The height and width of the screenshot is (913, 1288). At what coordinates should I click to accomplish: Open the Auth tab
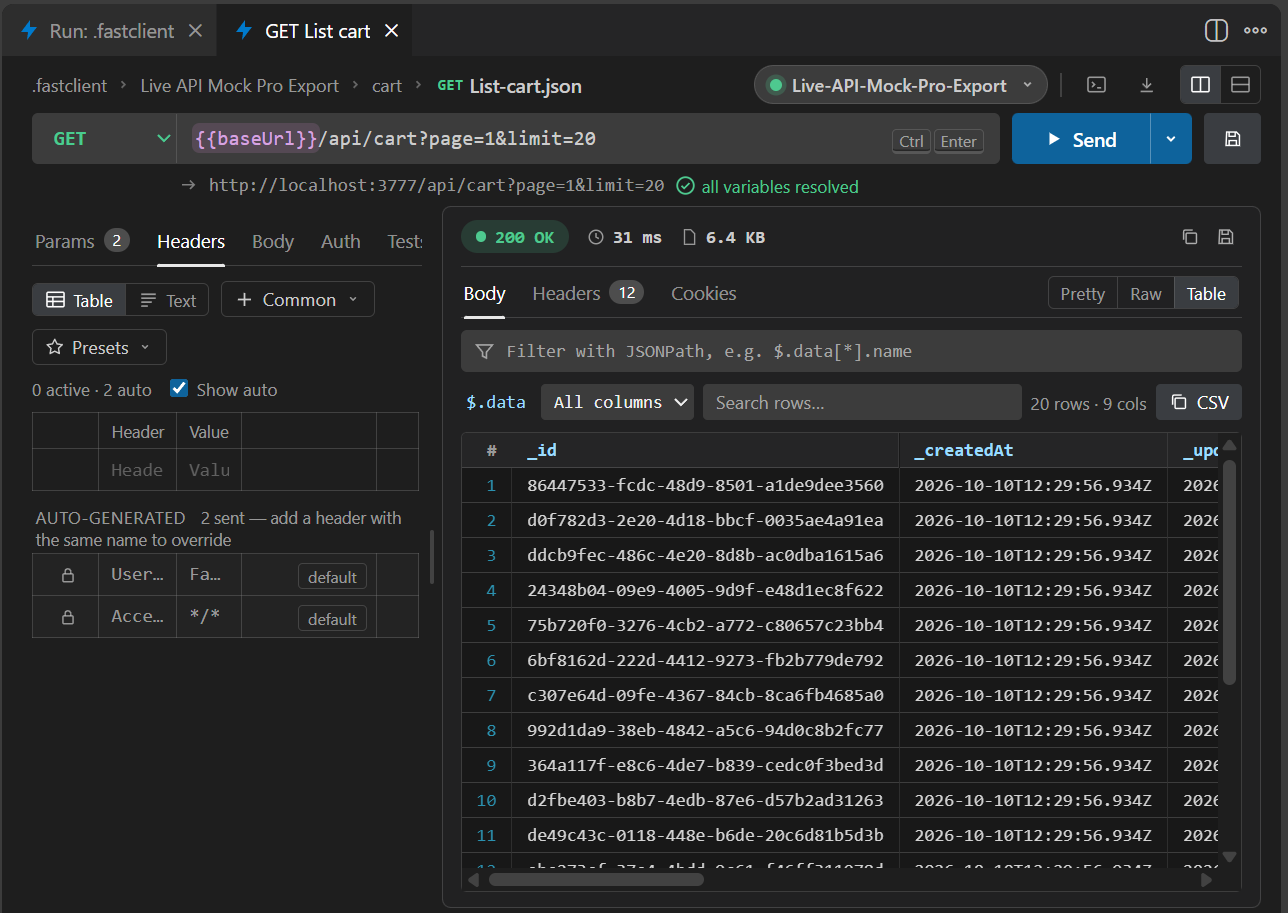tap(341, 241)
